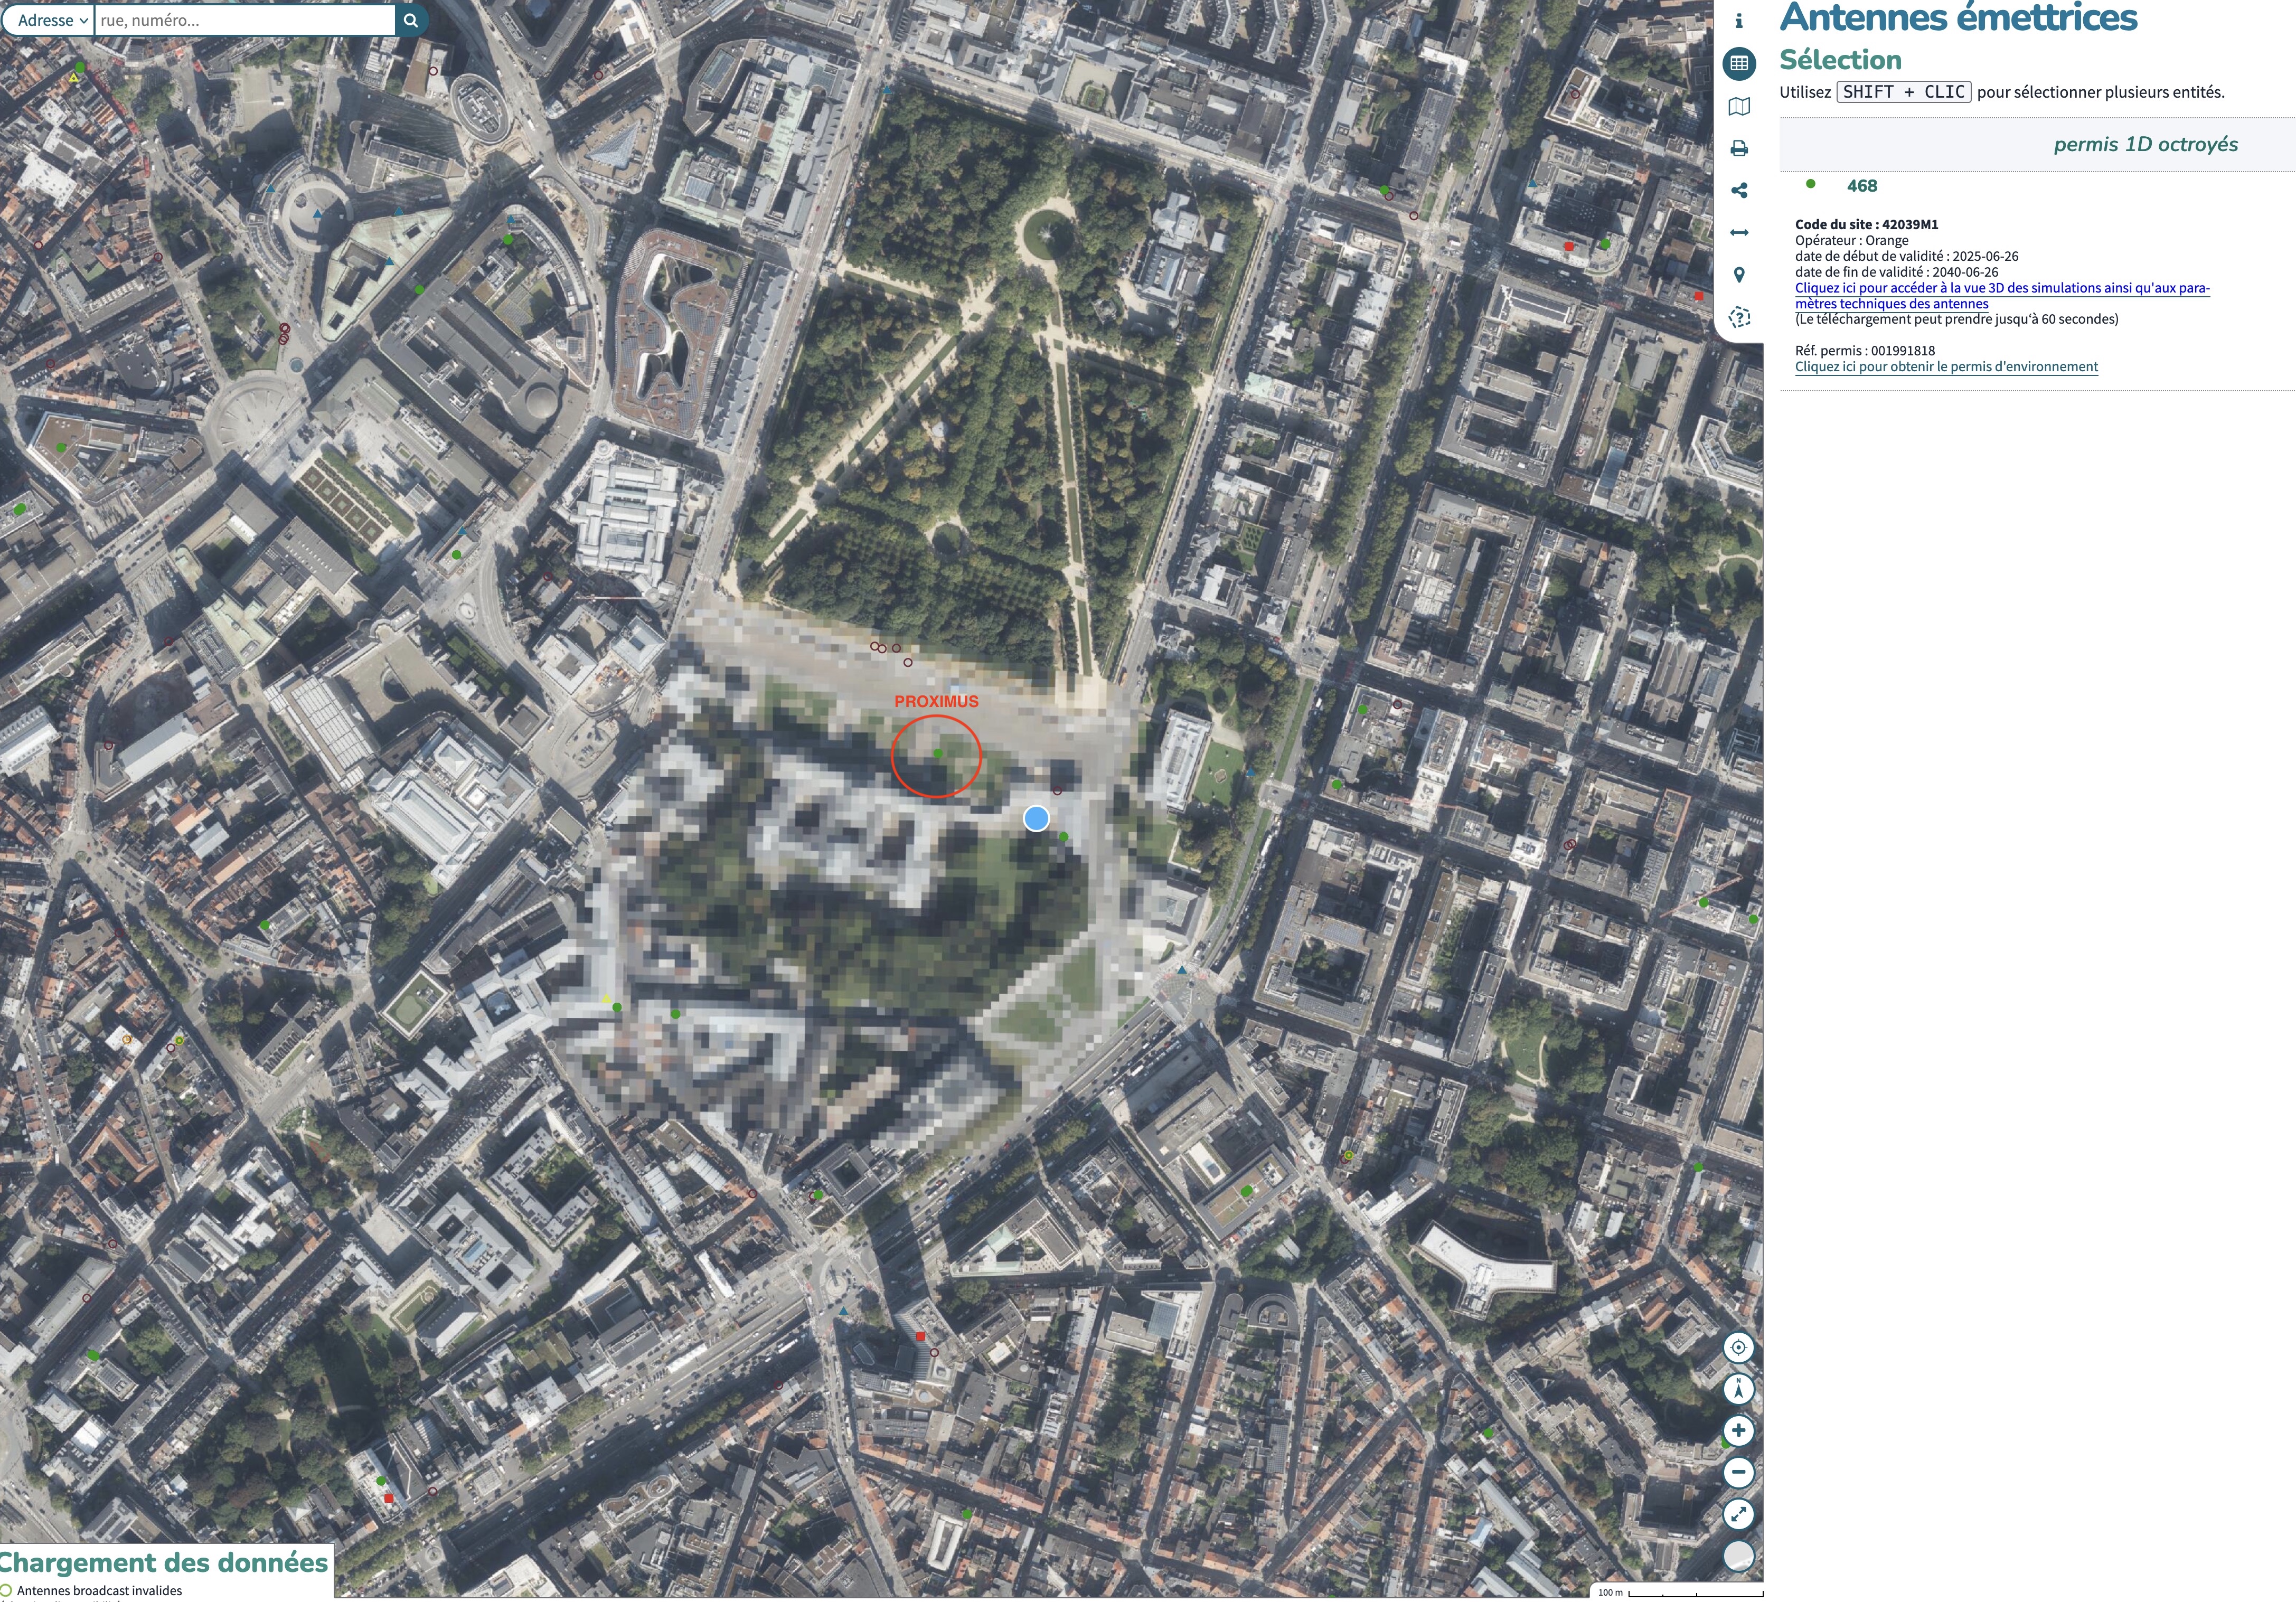Viewport: 2296px width, 1602px height.
Task: Click the address search input field
Action: click(x=245, y=20)
